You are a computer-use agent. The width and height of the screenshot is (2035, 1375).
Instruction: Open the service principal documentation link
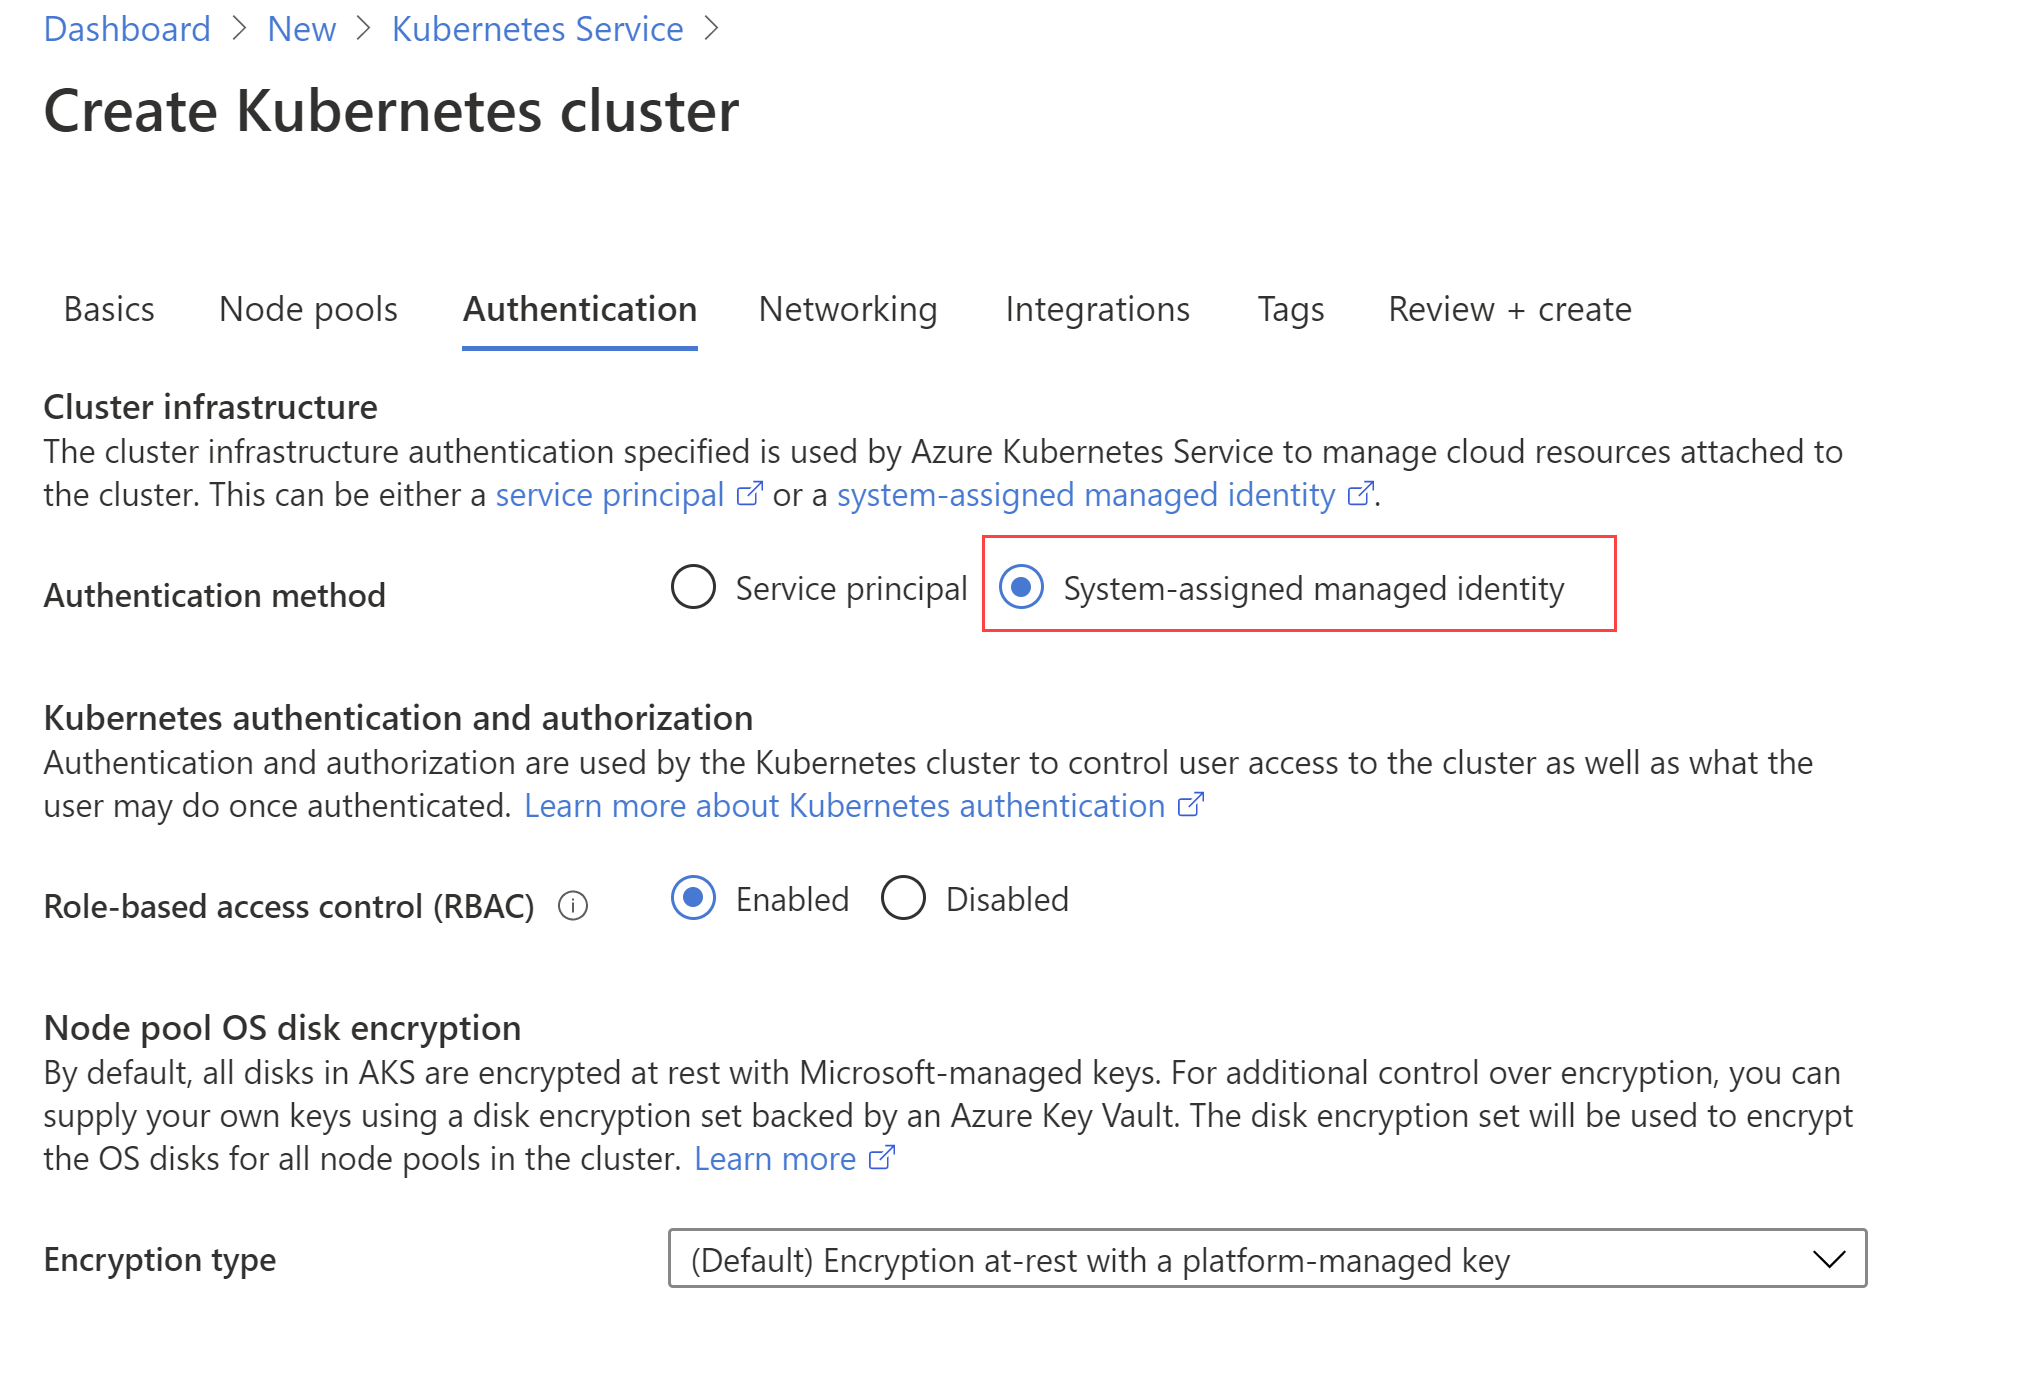coord(610,495)
